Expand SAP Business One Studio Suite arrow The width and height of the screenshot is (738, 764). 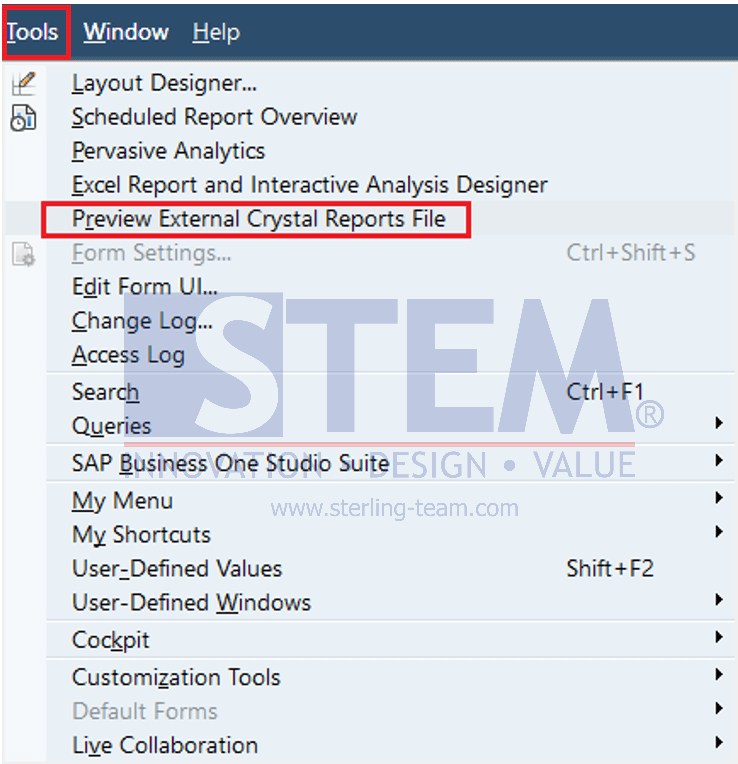[x=719, y=460]
